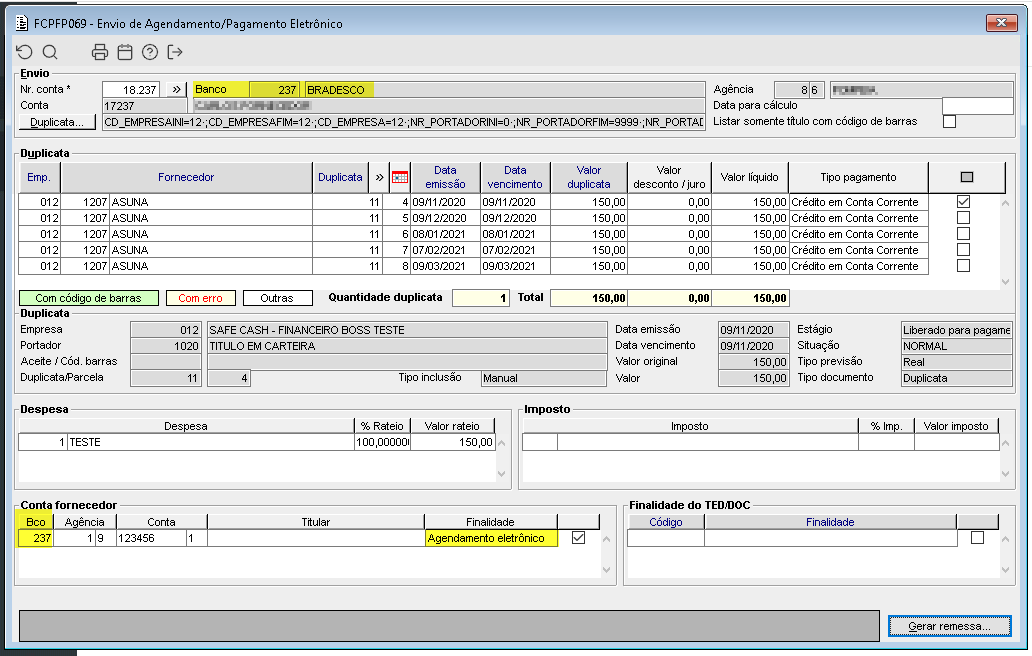Click the 'Data para cálculo' input field
The width and height of the screenshot is (1032, 656).
(x=977, y=106)
